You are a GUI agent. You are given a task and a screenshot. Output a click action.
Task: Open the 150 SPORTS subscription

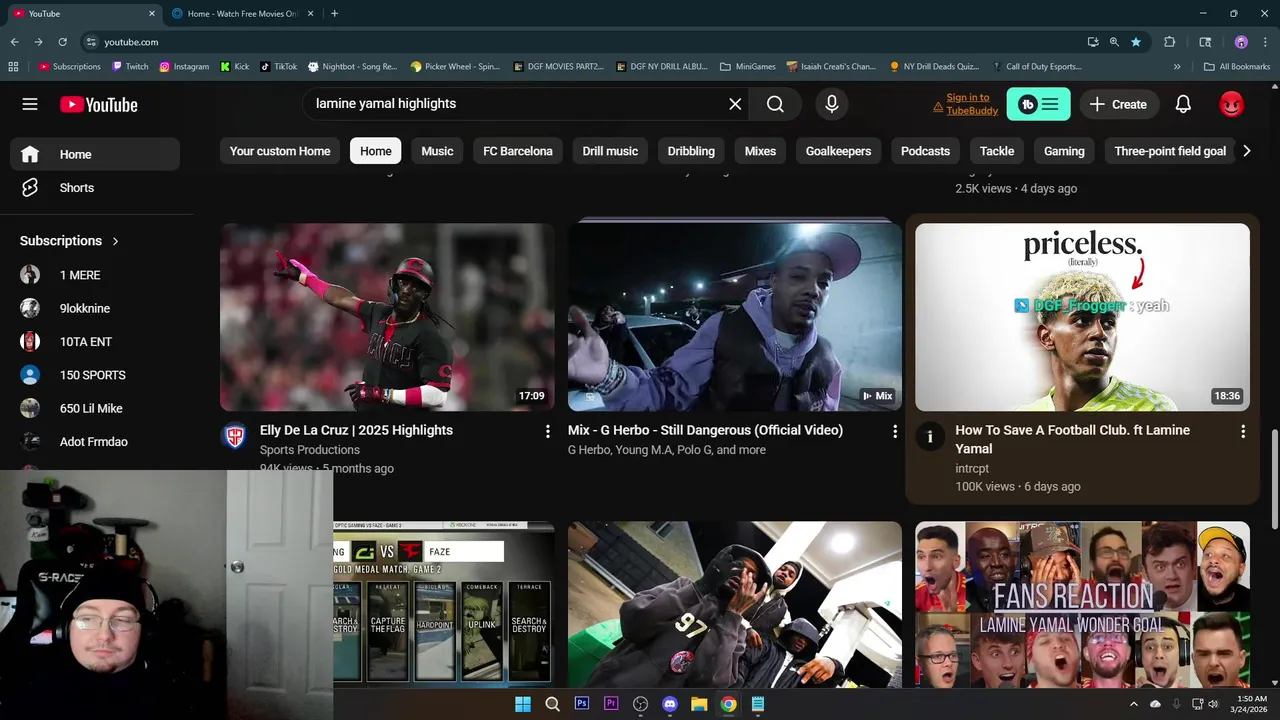click(95, 375)
